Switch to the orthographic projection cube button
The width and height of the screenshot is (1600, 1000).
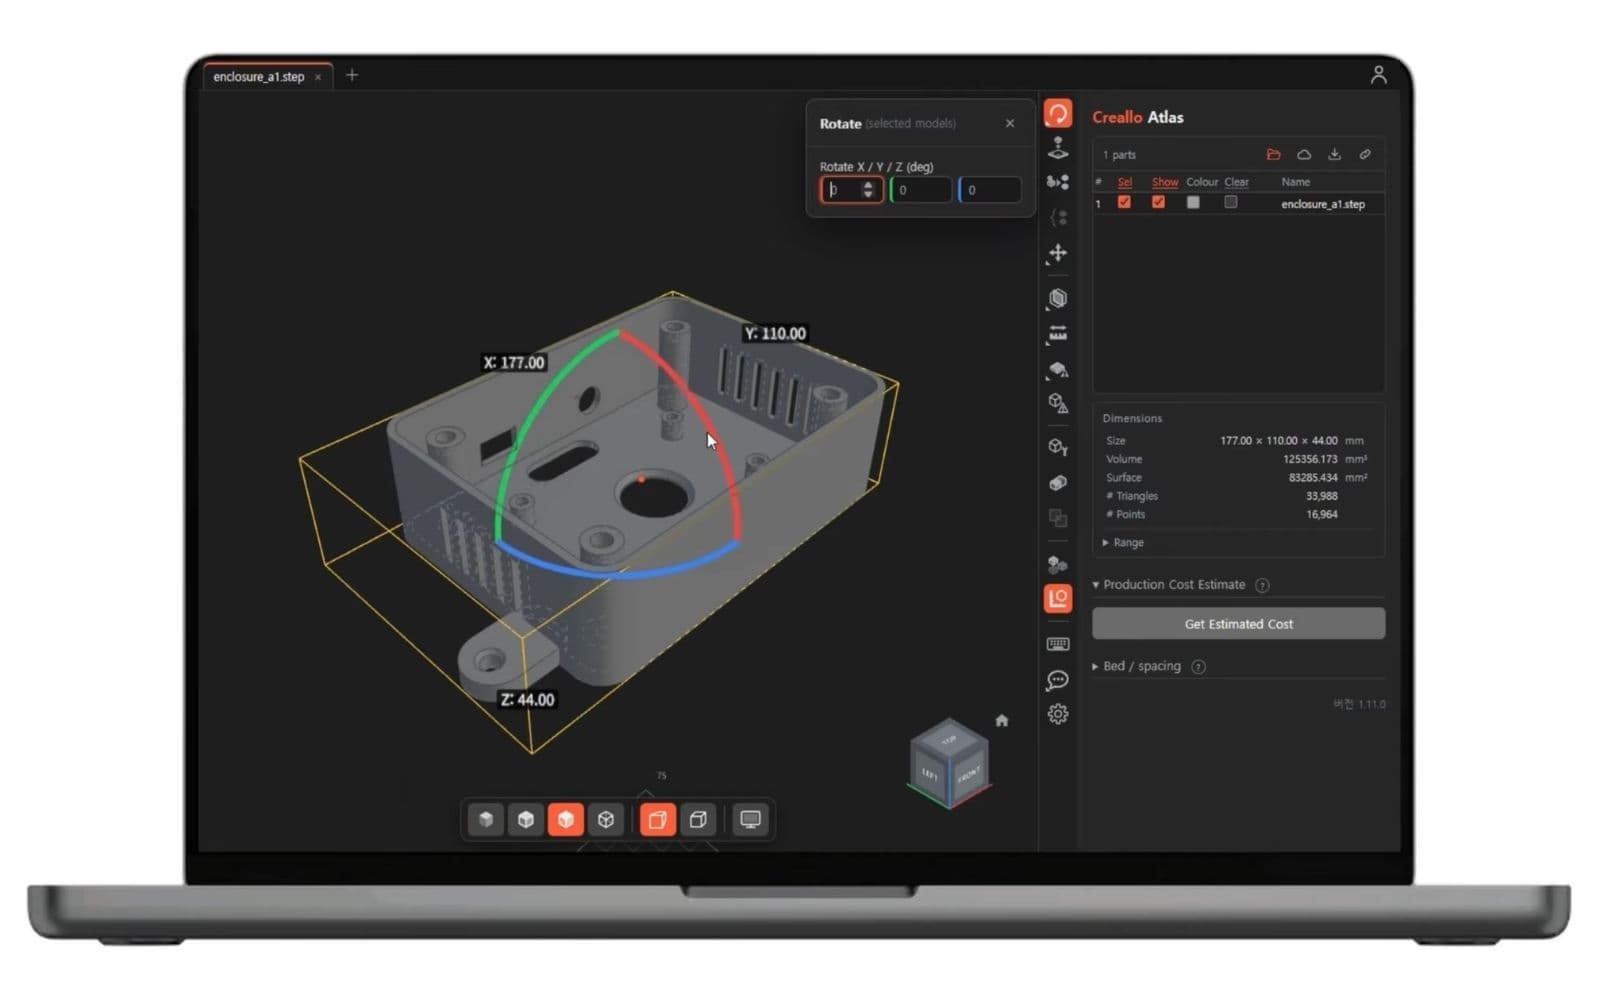coord(698,819)
